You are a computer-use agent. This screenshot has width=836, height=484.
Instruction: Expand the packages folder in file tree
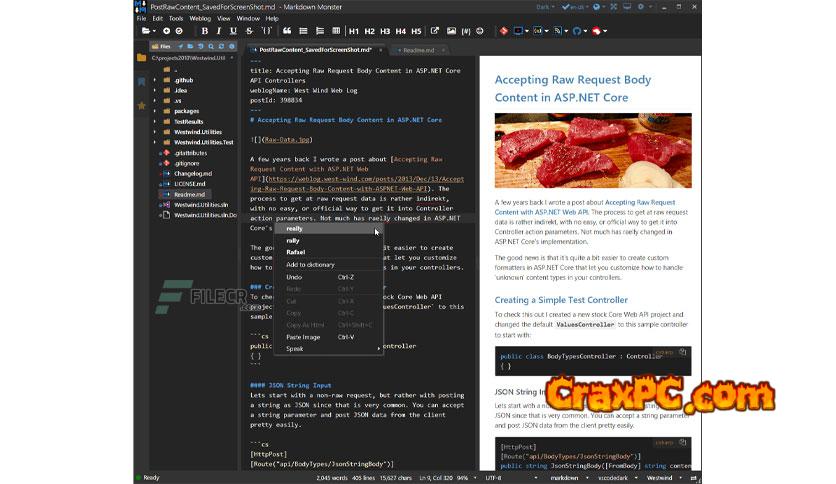pyautogui.click(x=155, y=111)
